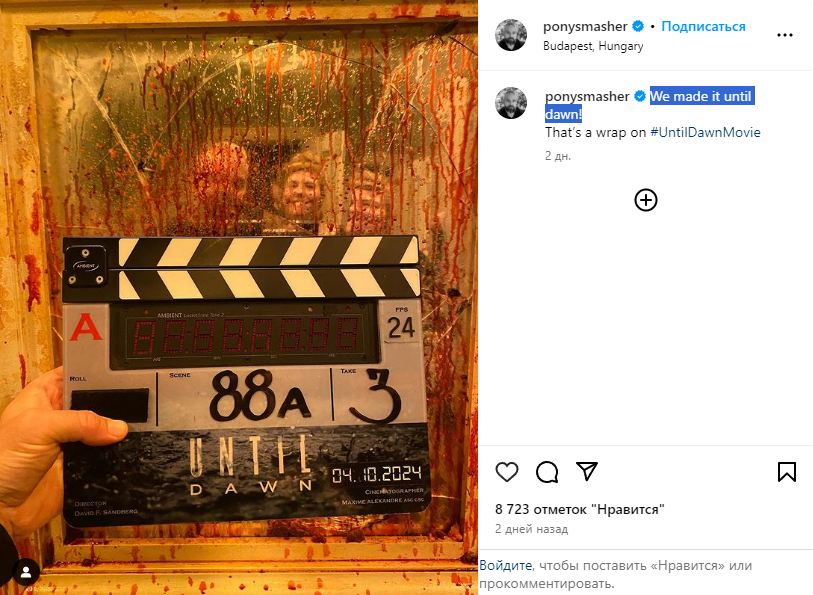Open comments via speech bubble icon
Image resolution: width=814 pixels, height=595 pixels.
(547, 472)
